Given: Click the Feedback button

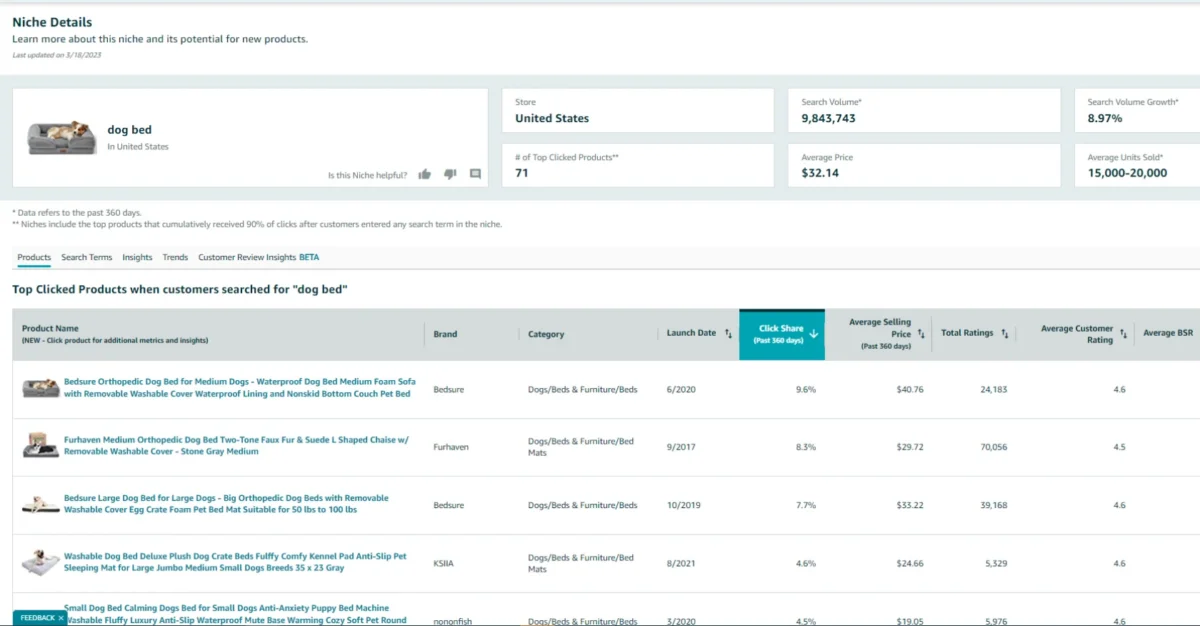Looking at the screenshot, I should coord(36,618).
